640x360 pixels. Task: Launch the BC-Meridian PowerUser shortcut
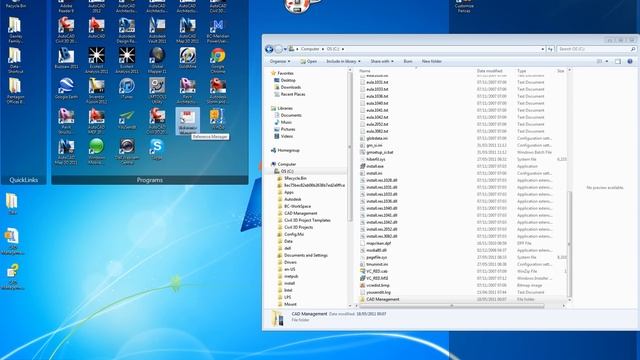[x=218, y=31]
